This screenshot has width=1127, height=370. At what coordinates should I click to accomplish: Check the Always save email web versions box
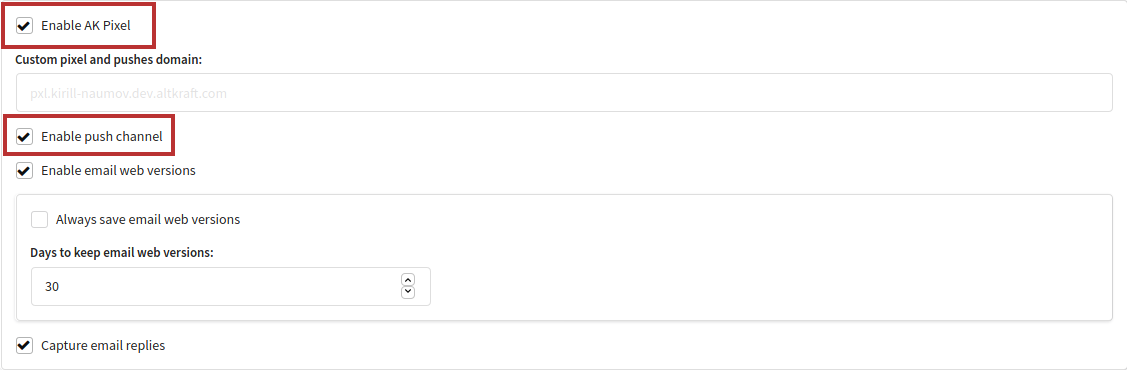point(40,220)
